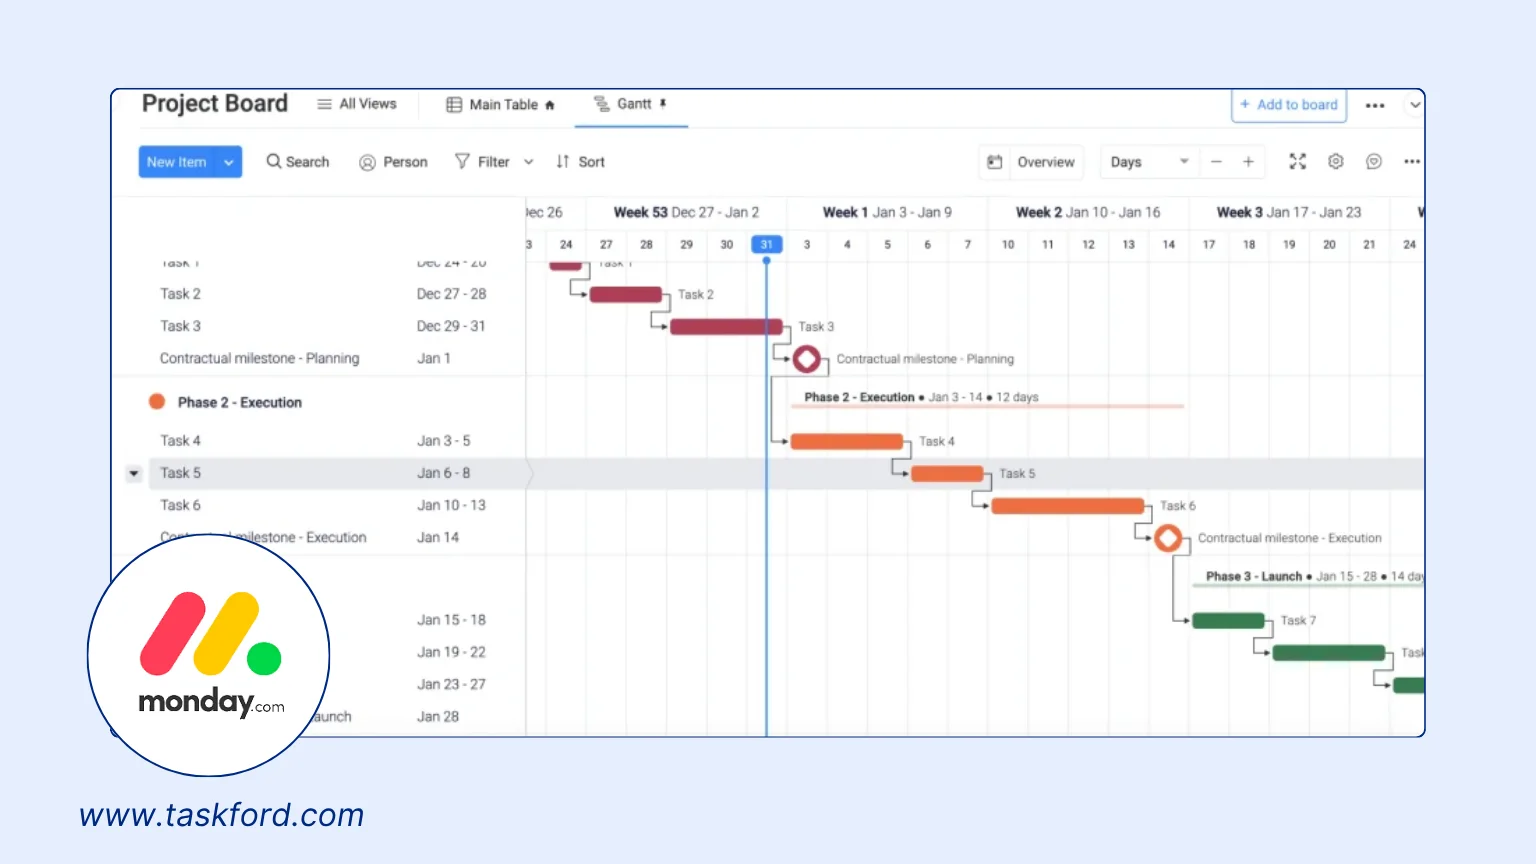The height and width of the screenshot is (864, 1536).
Task: Open the Search tool
Action: click(297, 162)
